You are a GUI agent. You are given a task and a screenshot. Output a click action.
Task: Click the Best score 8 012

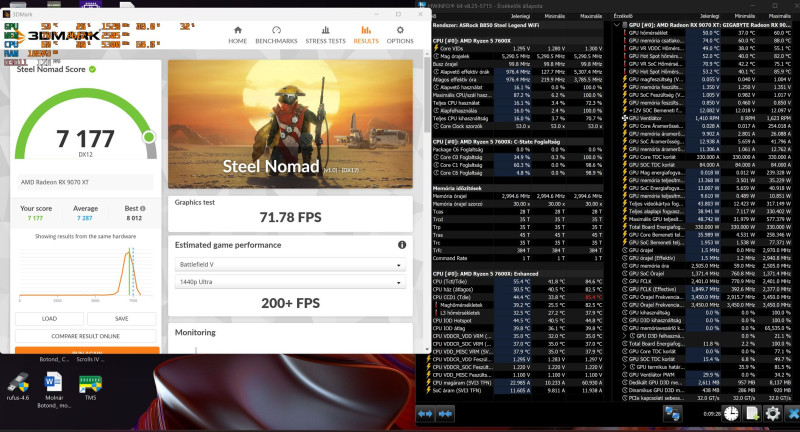134,218
